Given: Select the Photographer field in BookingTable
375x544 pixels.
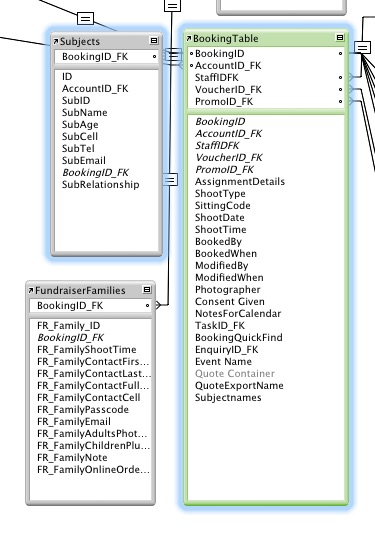Looking at the screenshot, I should click(228, 290).
